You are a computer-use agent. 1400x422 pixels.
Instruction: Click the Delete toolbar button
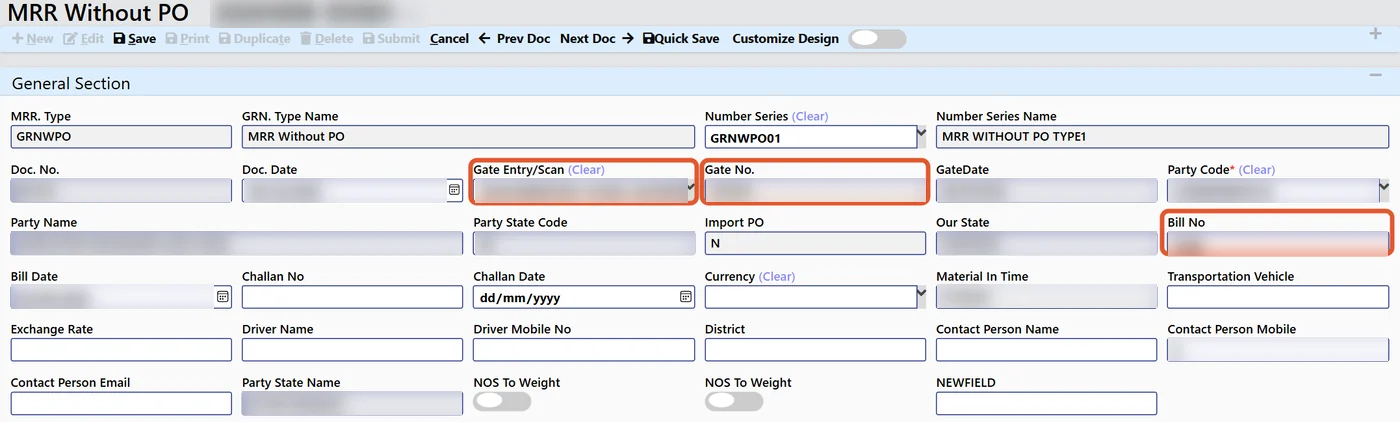point(327,38)
